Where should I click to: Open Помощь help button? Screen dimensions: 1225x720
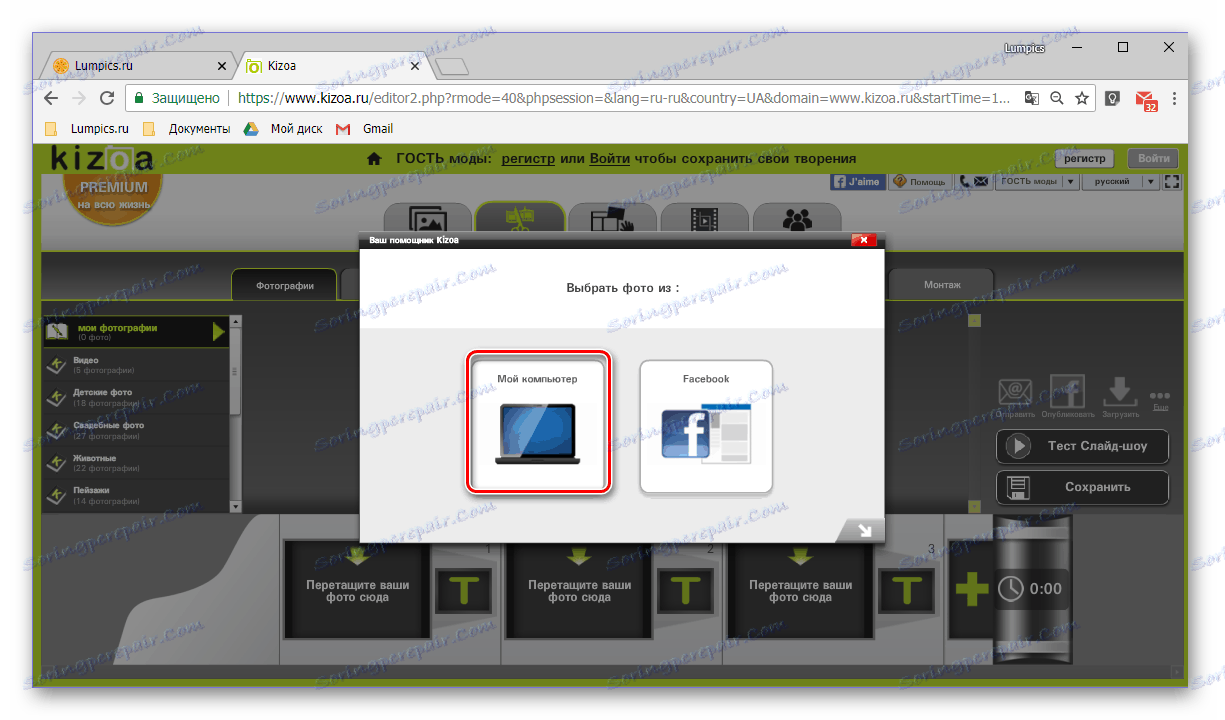(x=921, y=182)
